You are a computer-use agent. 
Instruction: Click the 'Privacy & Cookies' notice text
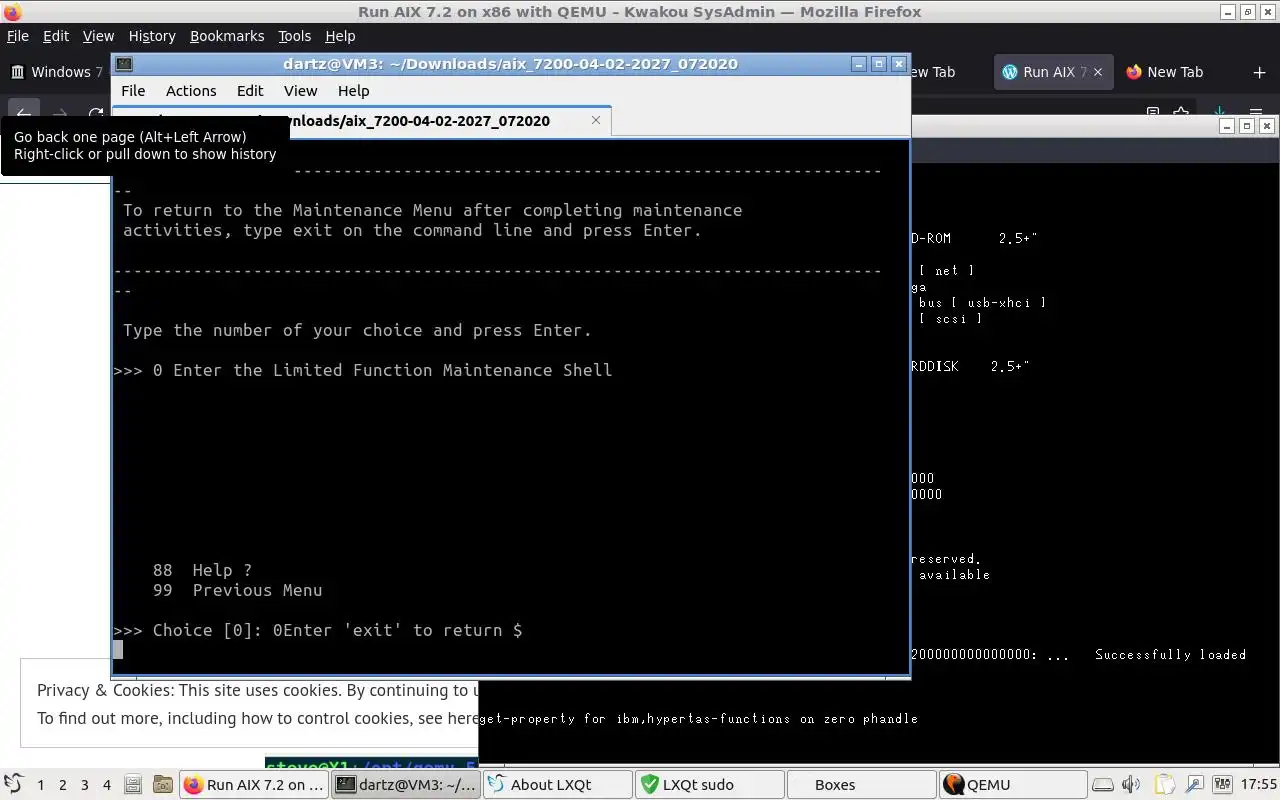pos(256,690)
